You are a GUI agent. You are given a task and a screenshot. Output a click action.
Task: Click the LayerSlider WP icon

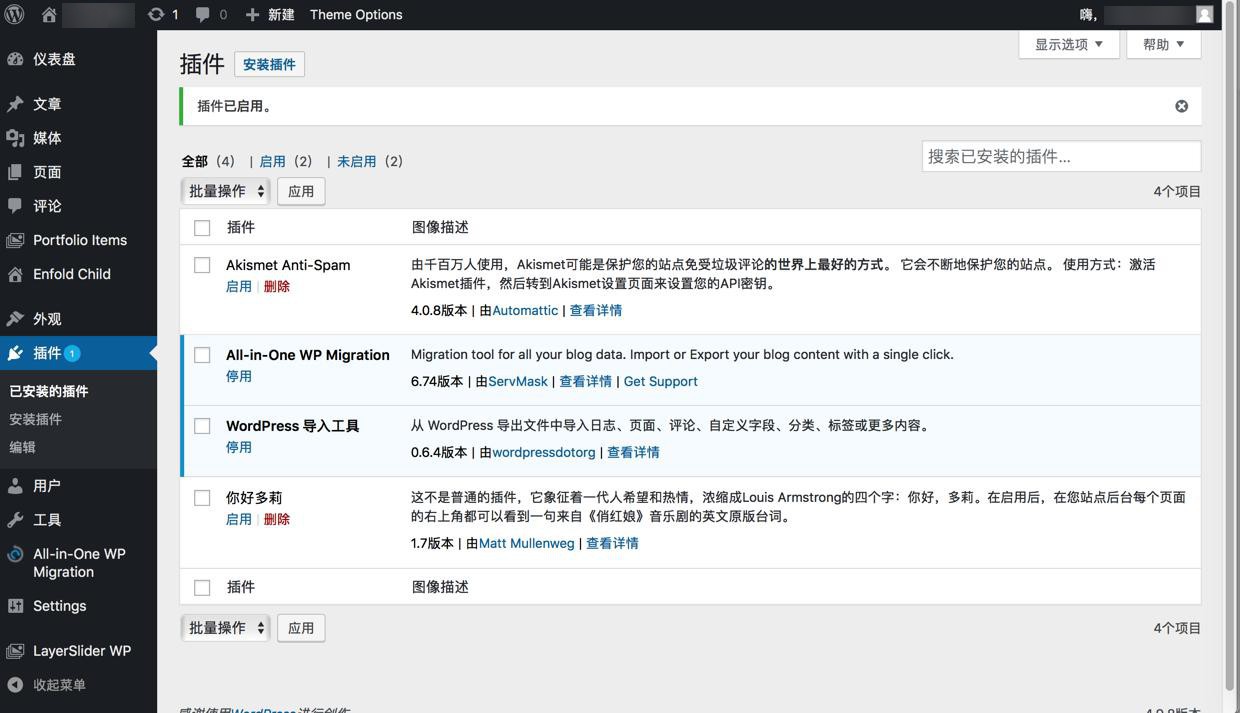click(15, 651)
